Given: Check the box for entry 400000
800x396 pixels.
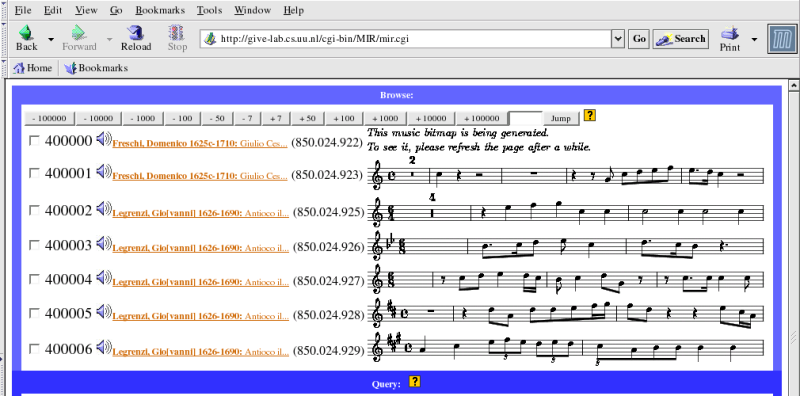Looking at the screenshot, I should pos(34,141).
